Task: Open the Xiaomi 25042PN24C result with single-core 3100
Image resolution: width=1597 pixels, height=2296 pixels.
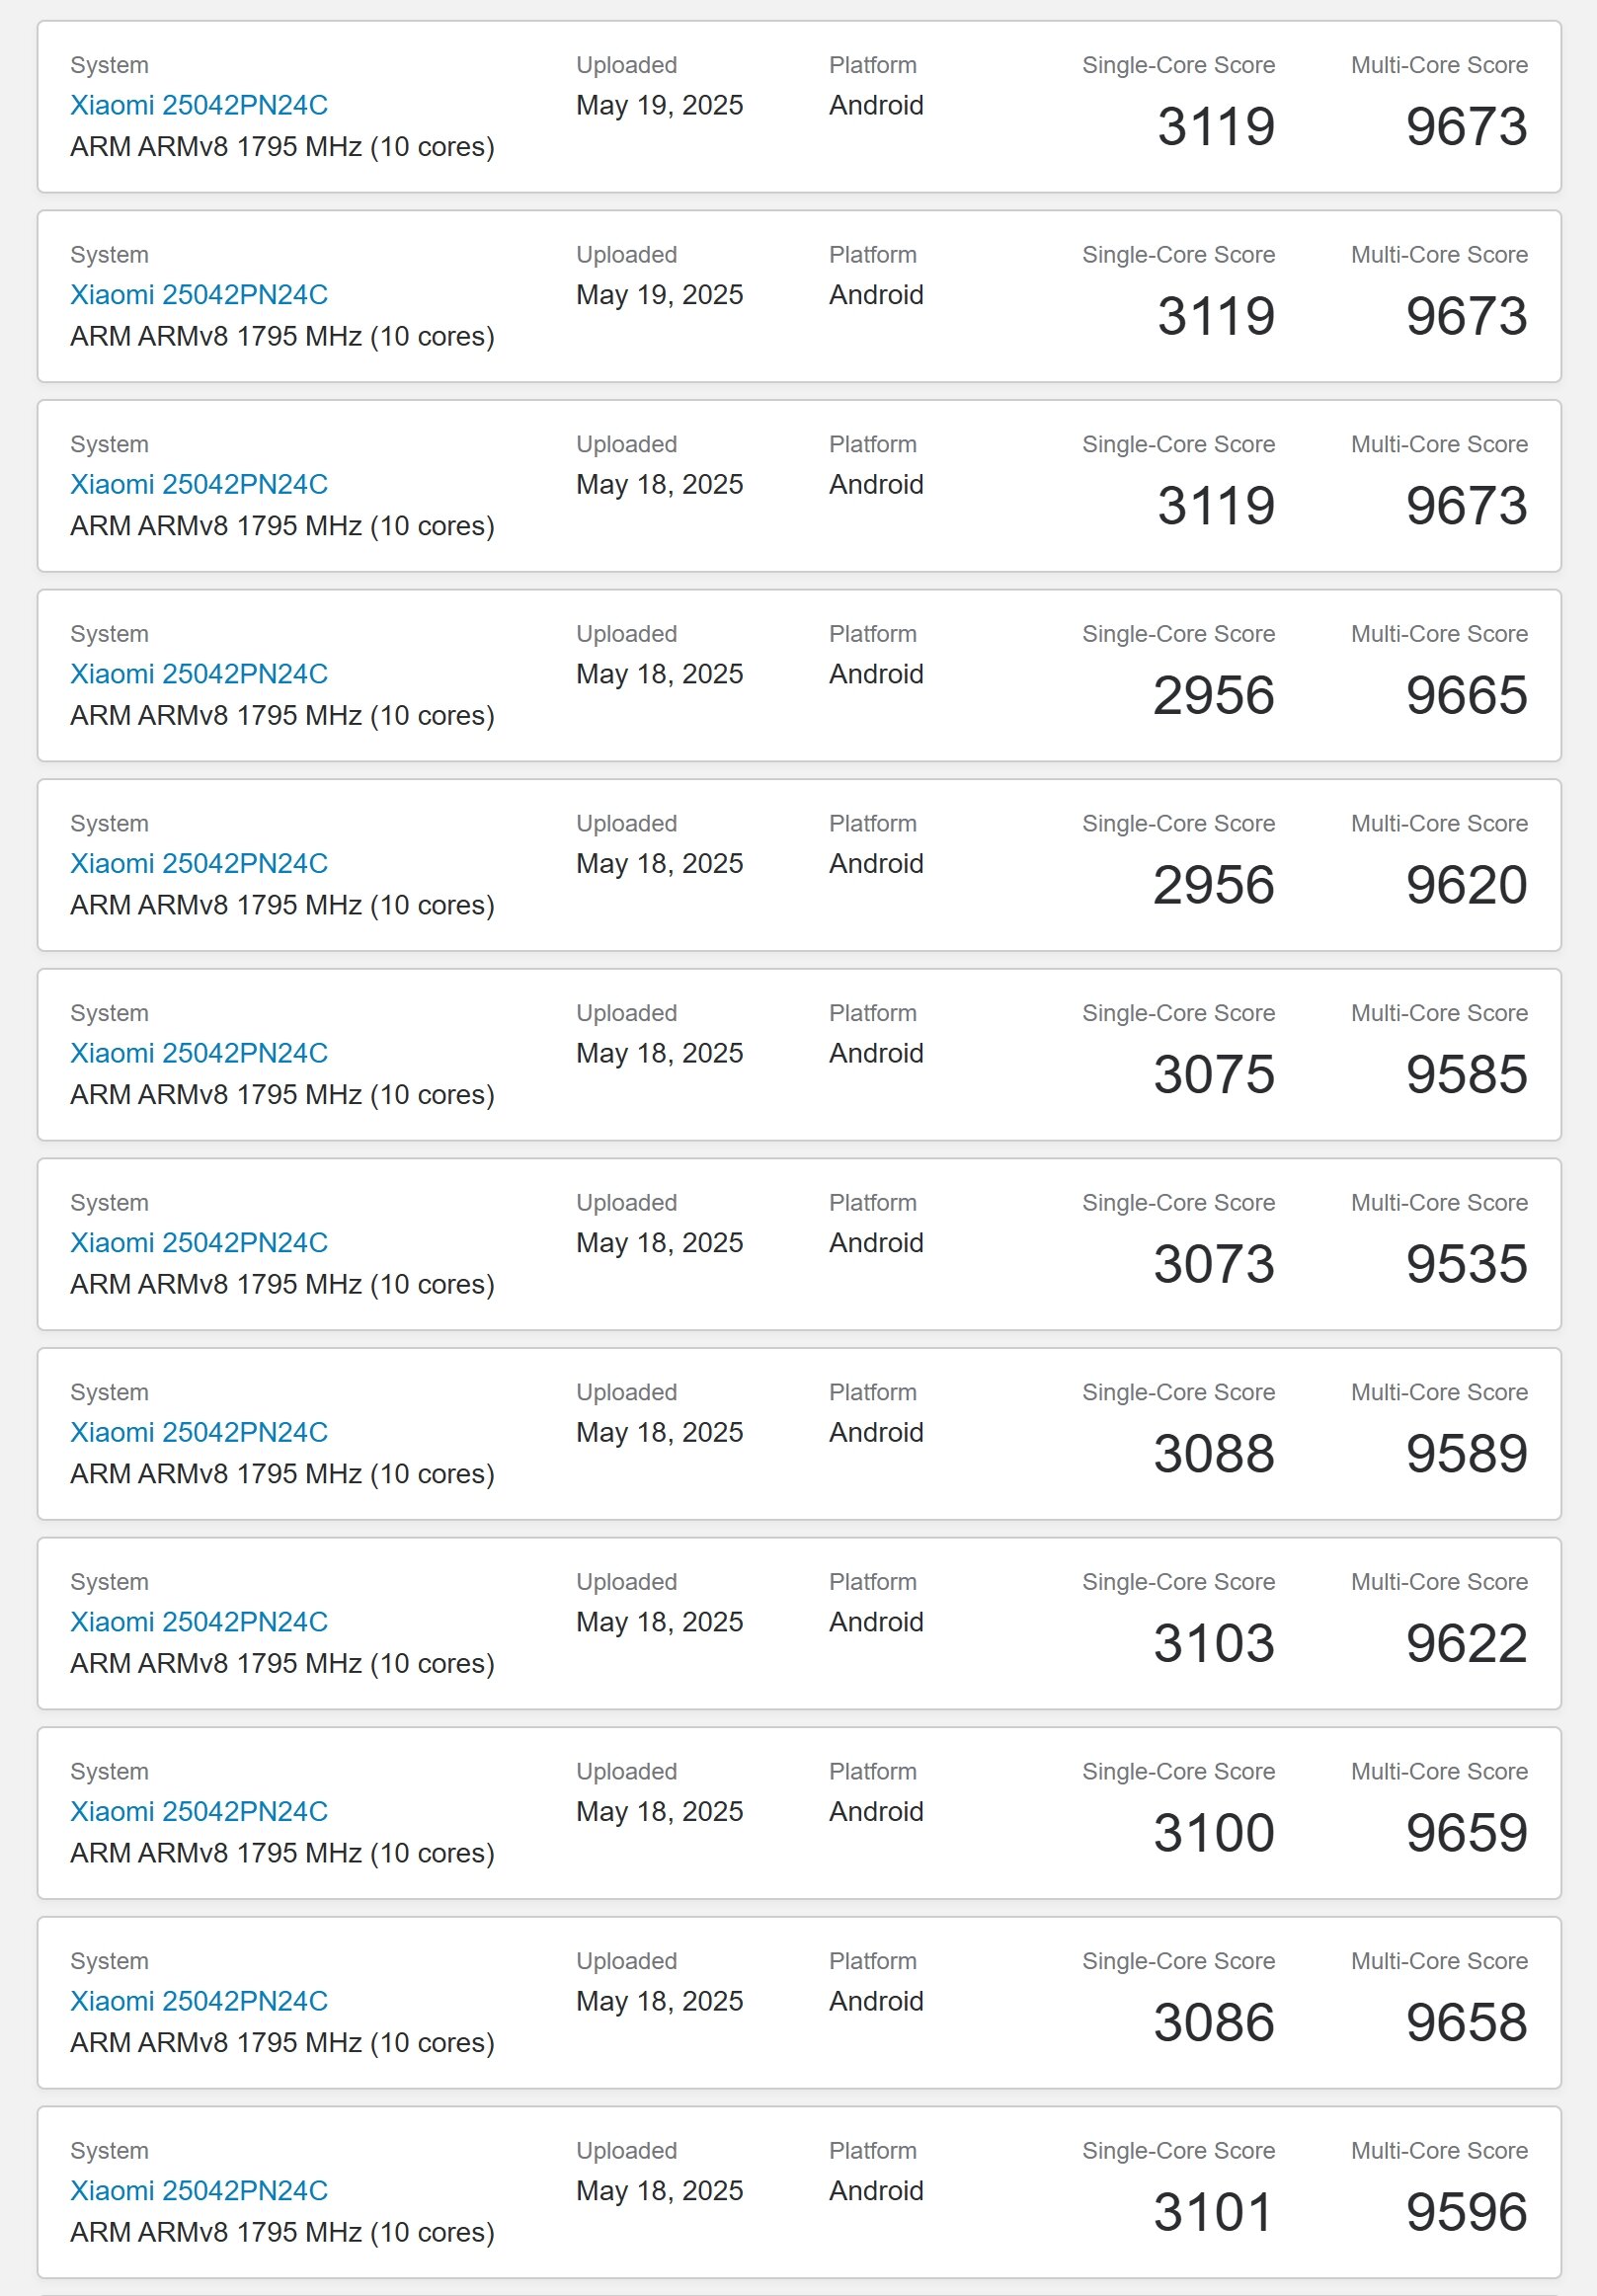Action: point(199,1812)
